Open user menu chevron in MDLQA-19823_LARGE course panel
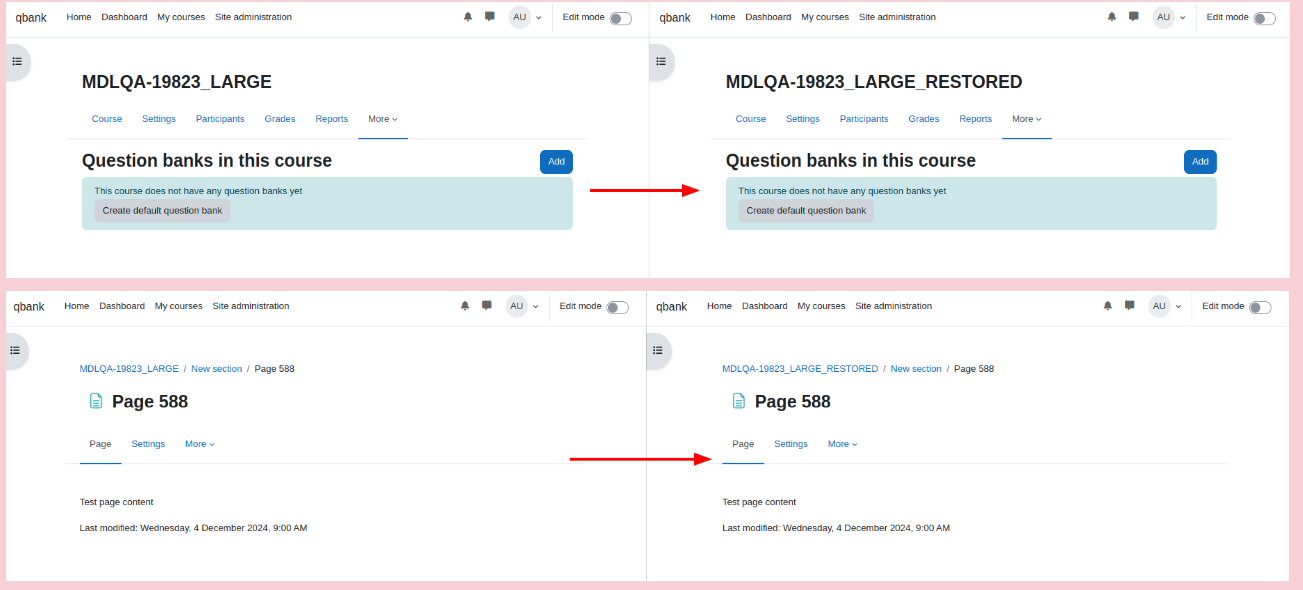 [539, 17]
